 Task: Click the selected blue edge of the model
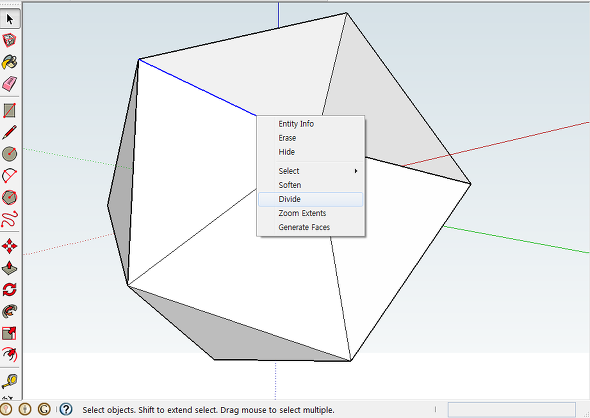point(198,87)
